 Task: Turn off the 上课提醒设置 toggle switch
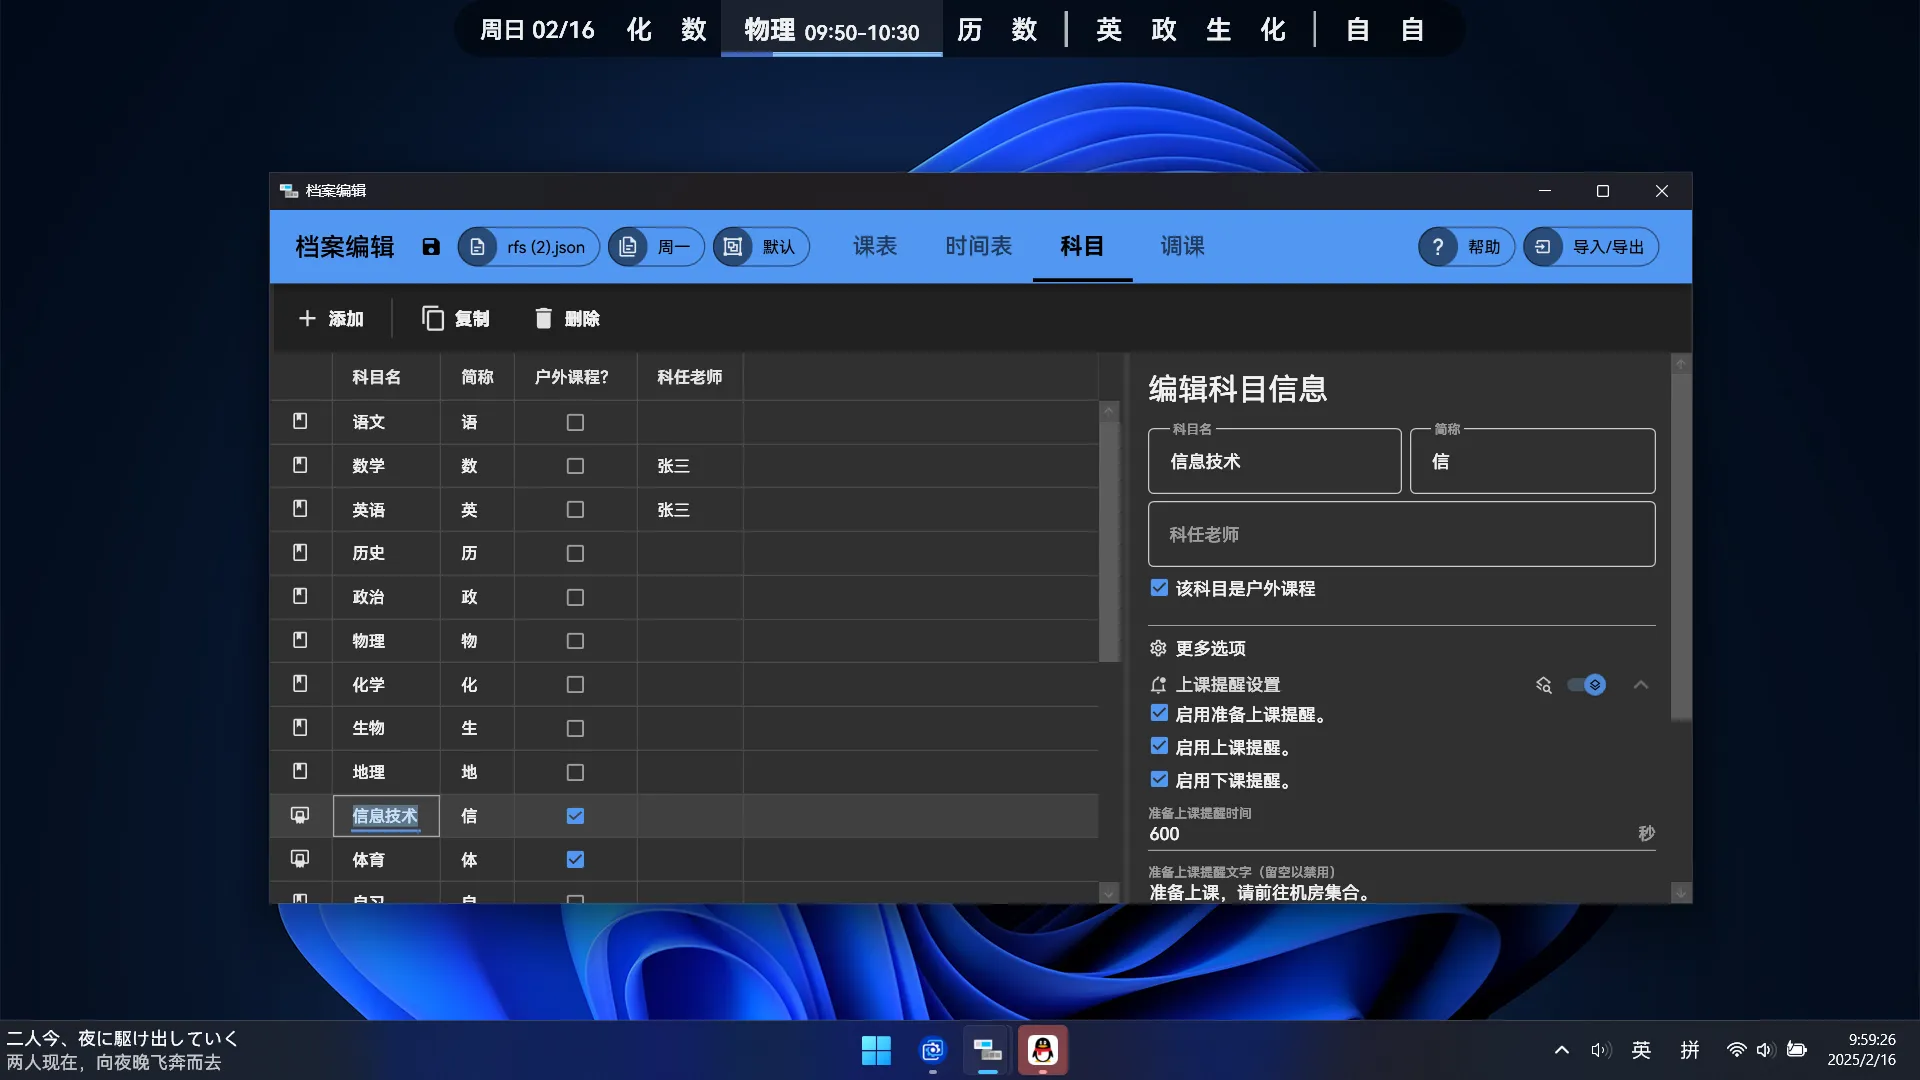pos(1586,685)
